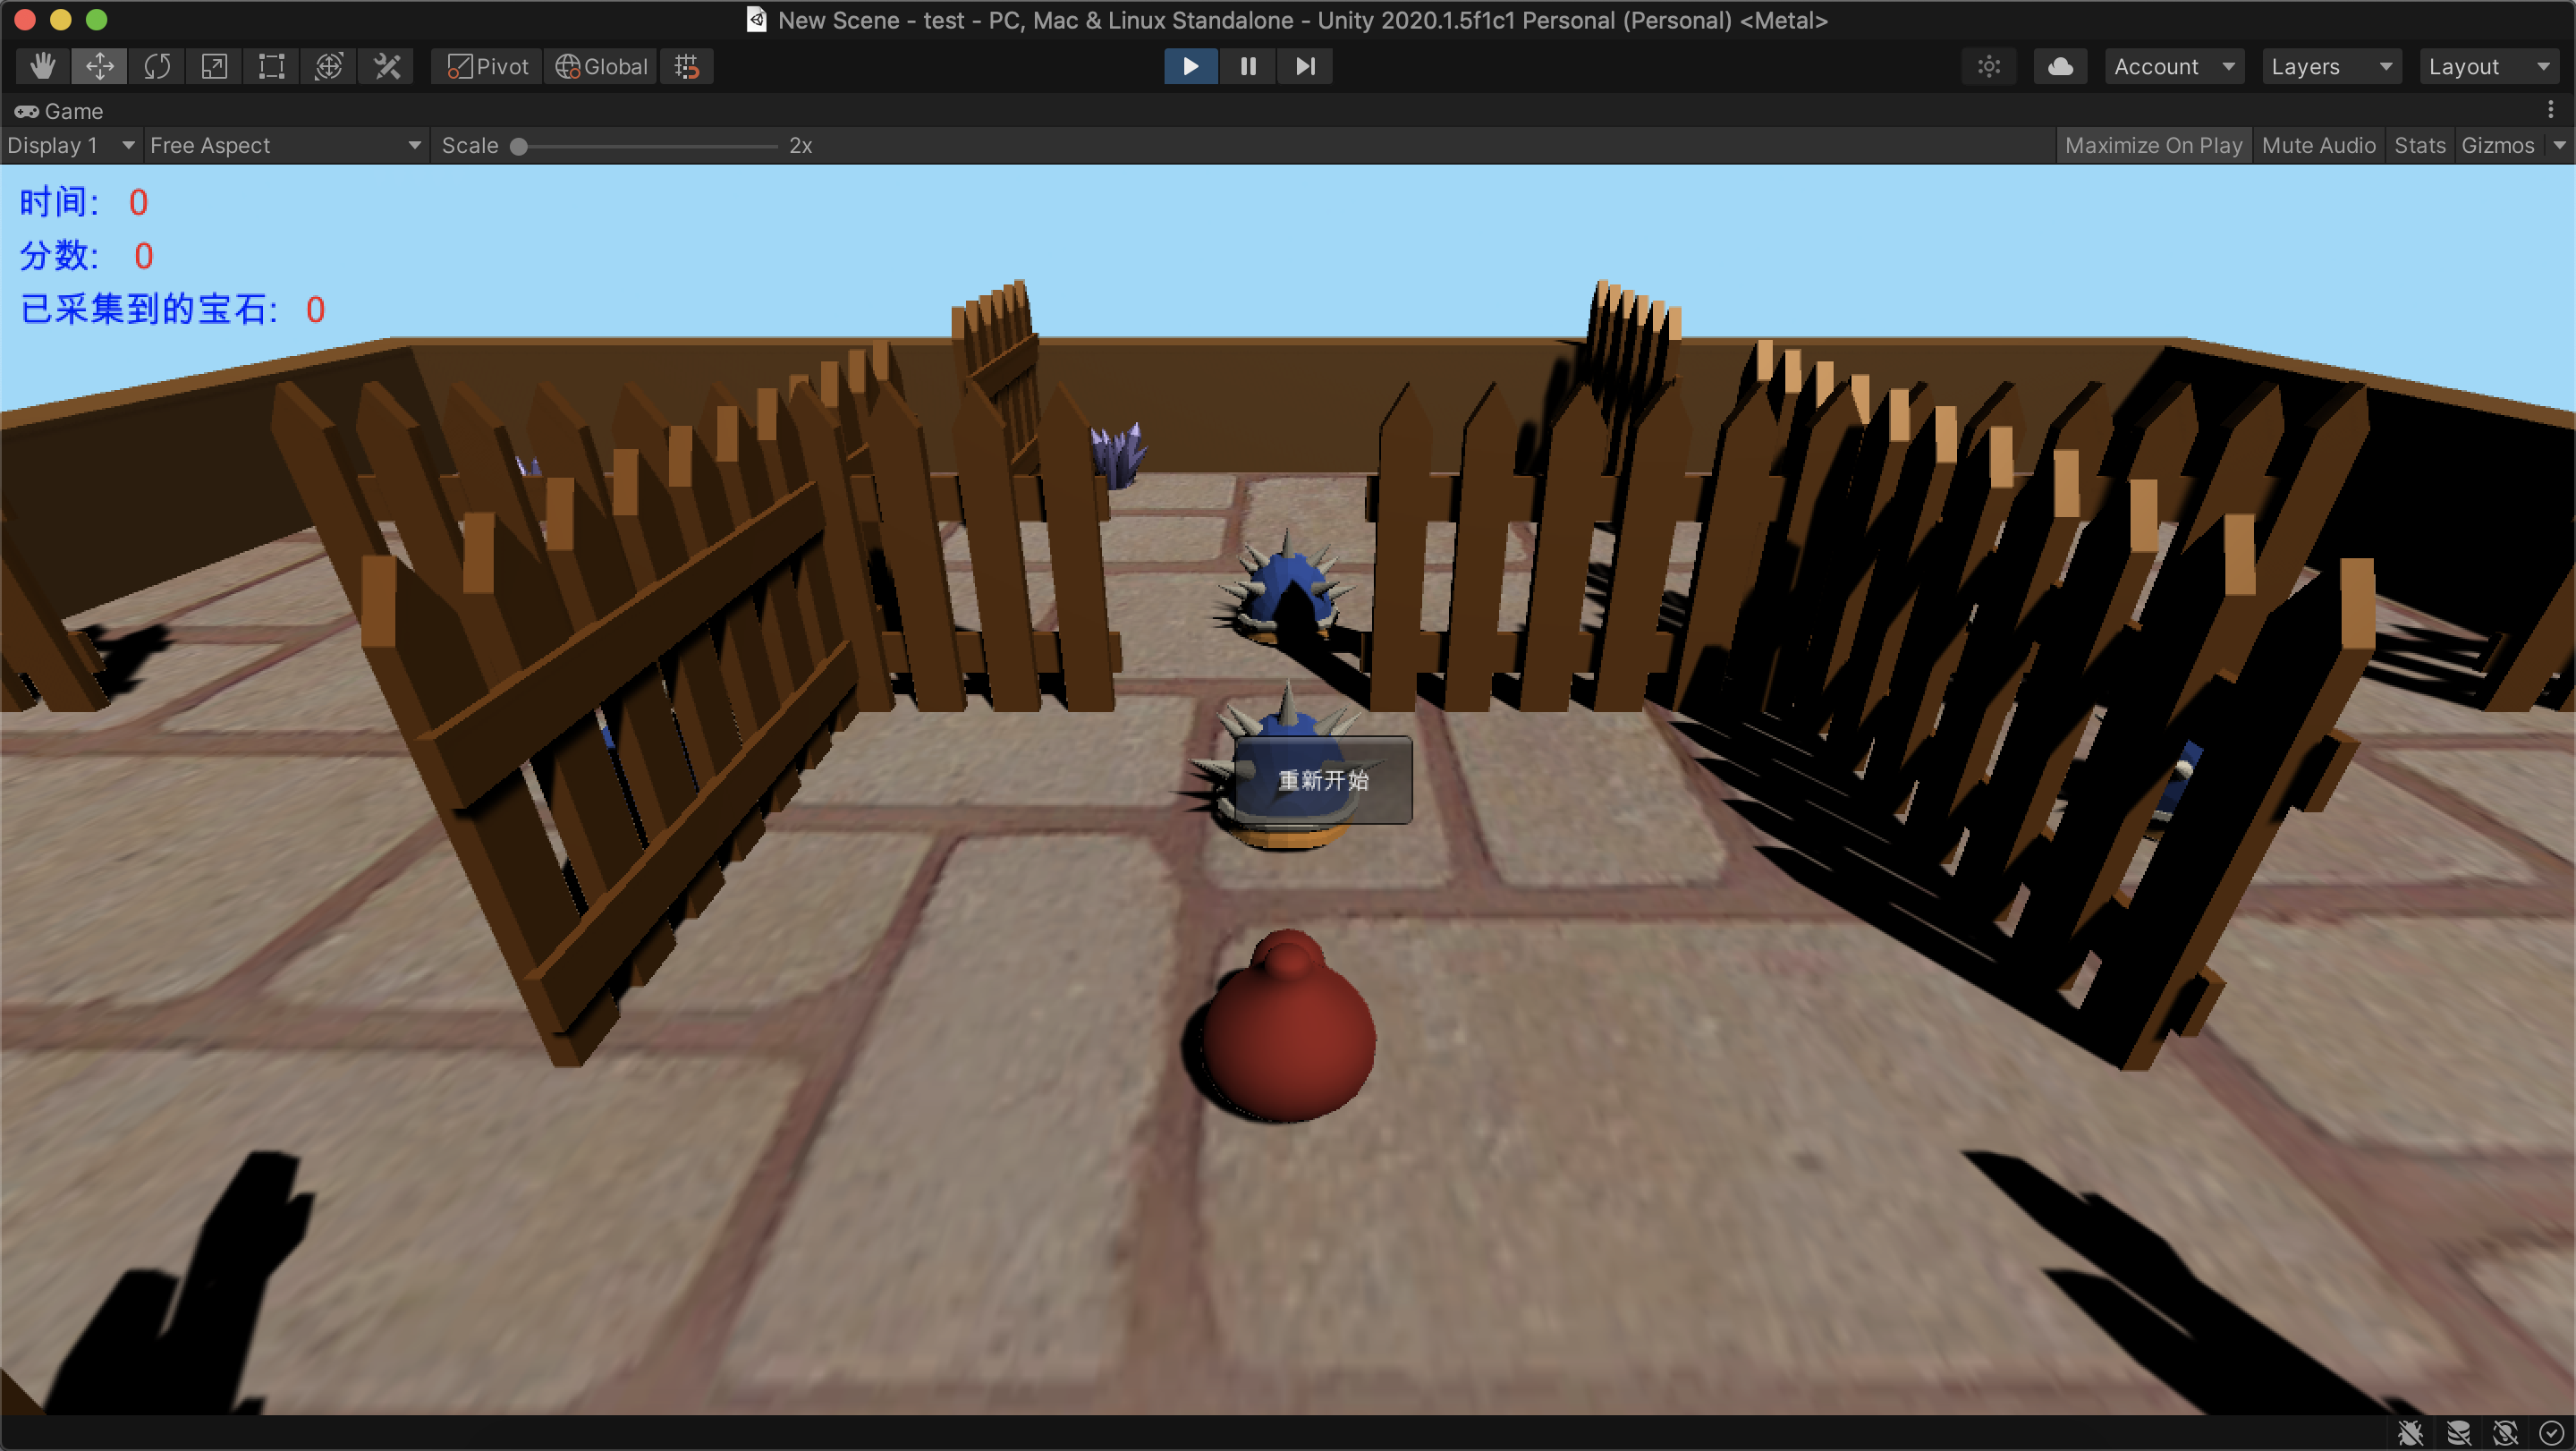Select the Hand tool

tap(42, 66)
